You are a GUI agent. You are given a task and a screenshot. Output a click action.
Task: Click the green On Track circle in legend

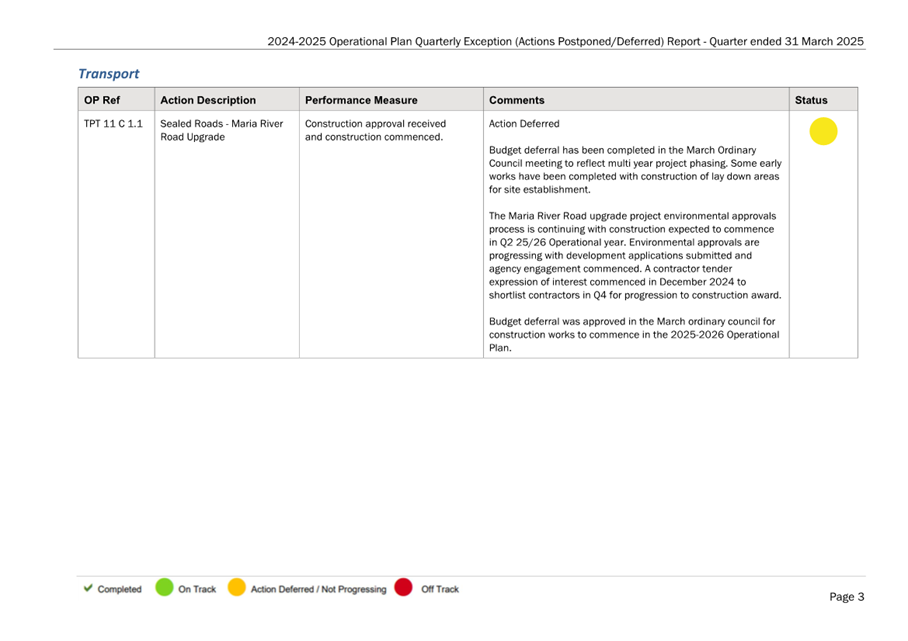pyautogui.click(x=164, y=587)
